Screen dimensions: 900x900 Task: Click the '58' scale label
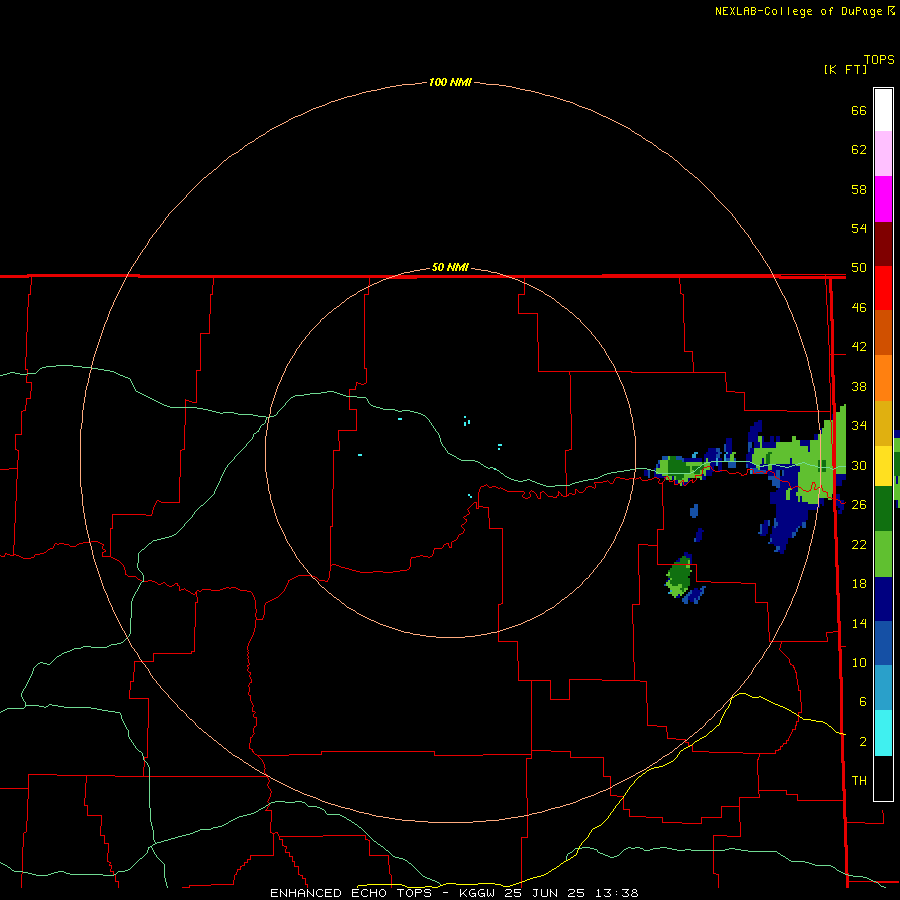pos(859,189)
